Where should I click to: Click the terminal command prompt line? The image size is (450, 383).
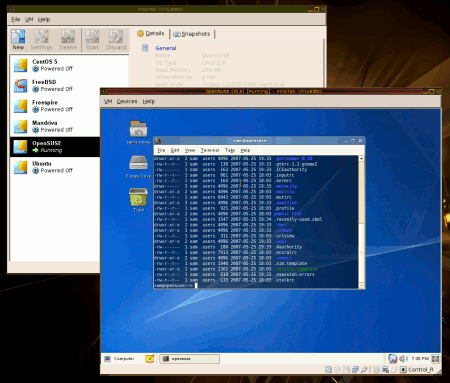coord(257,285)
